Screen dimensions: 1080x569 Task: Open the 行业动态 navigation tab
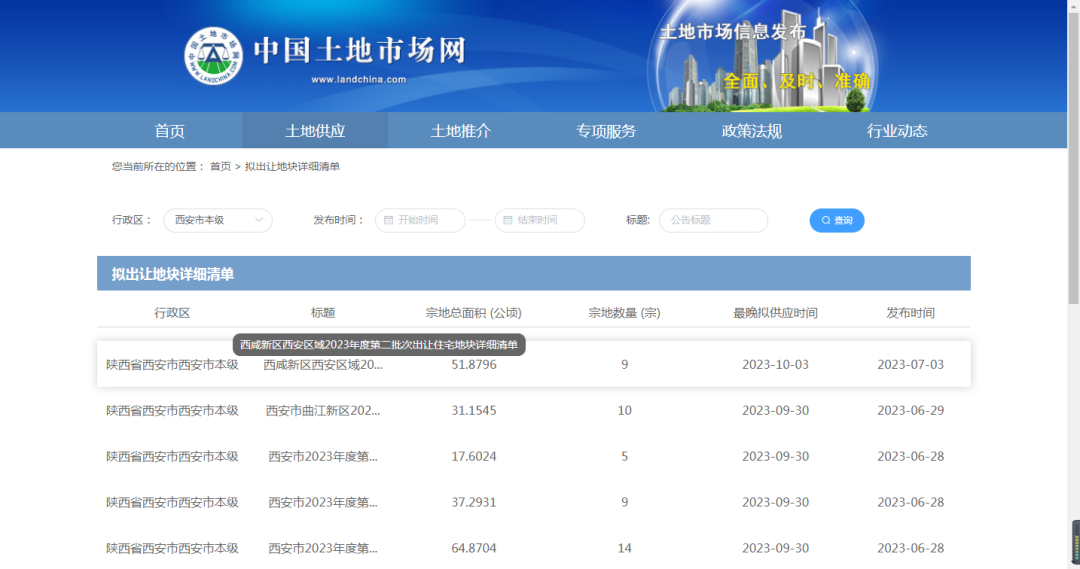point(897,131)
